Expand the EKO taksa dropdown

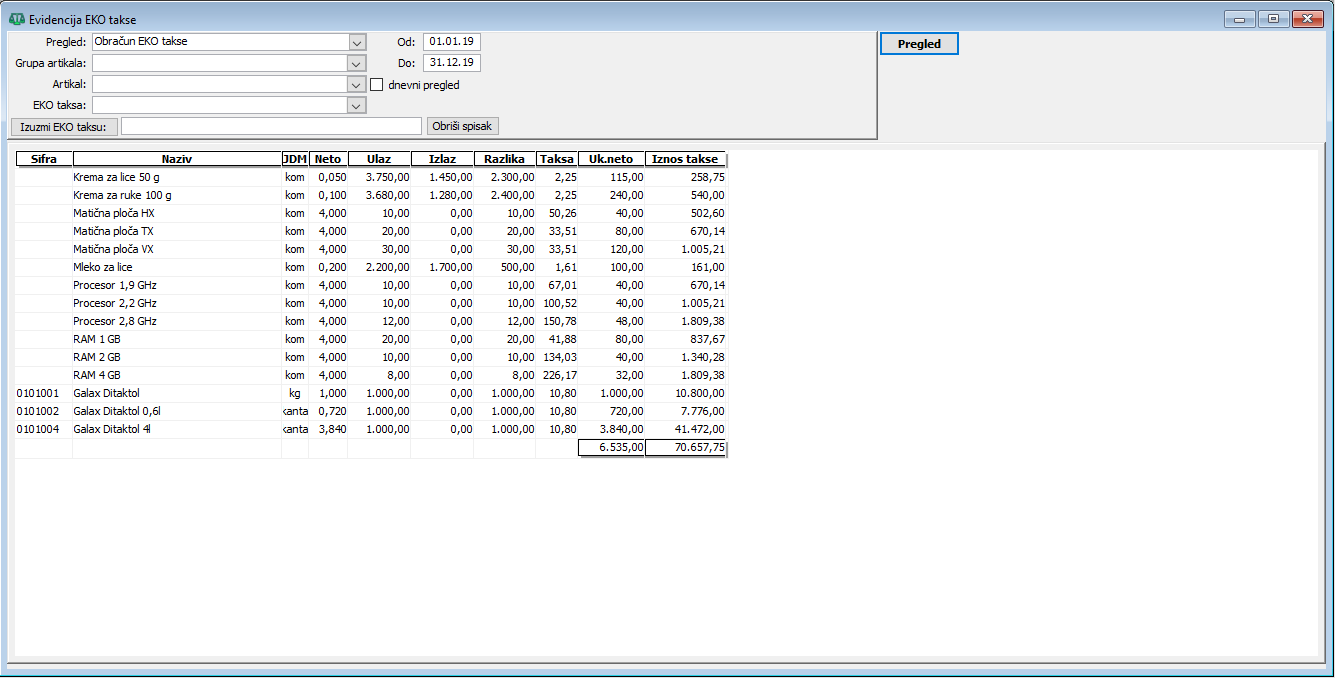click(x=357, y=105)
